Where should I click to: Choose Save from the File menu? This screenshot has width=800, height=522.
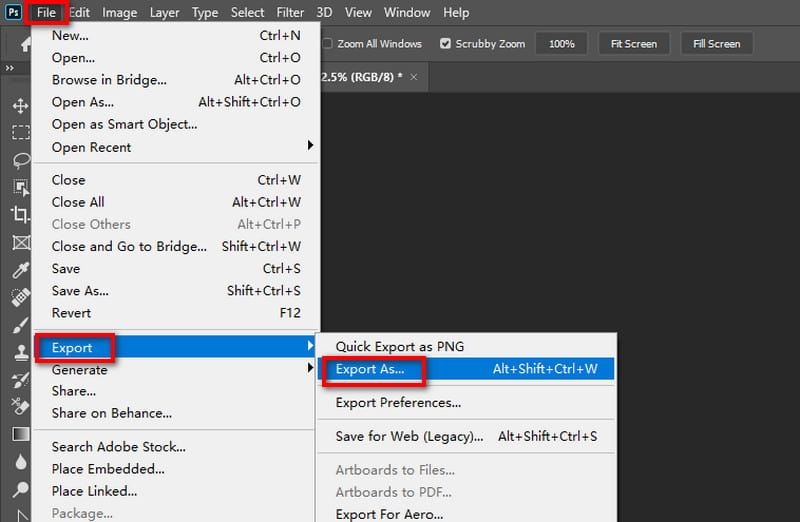[176, 268]
